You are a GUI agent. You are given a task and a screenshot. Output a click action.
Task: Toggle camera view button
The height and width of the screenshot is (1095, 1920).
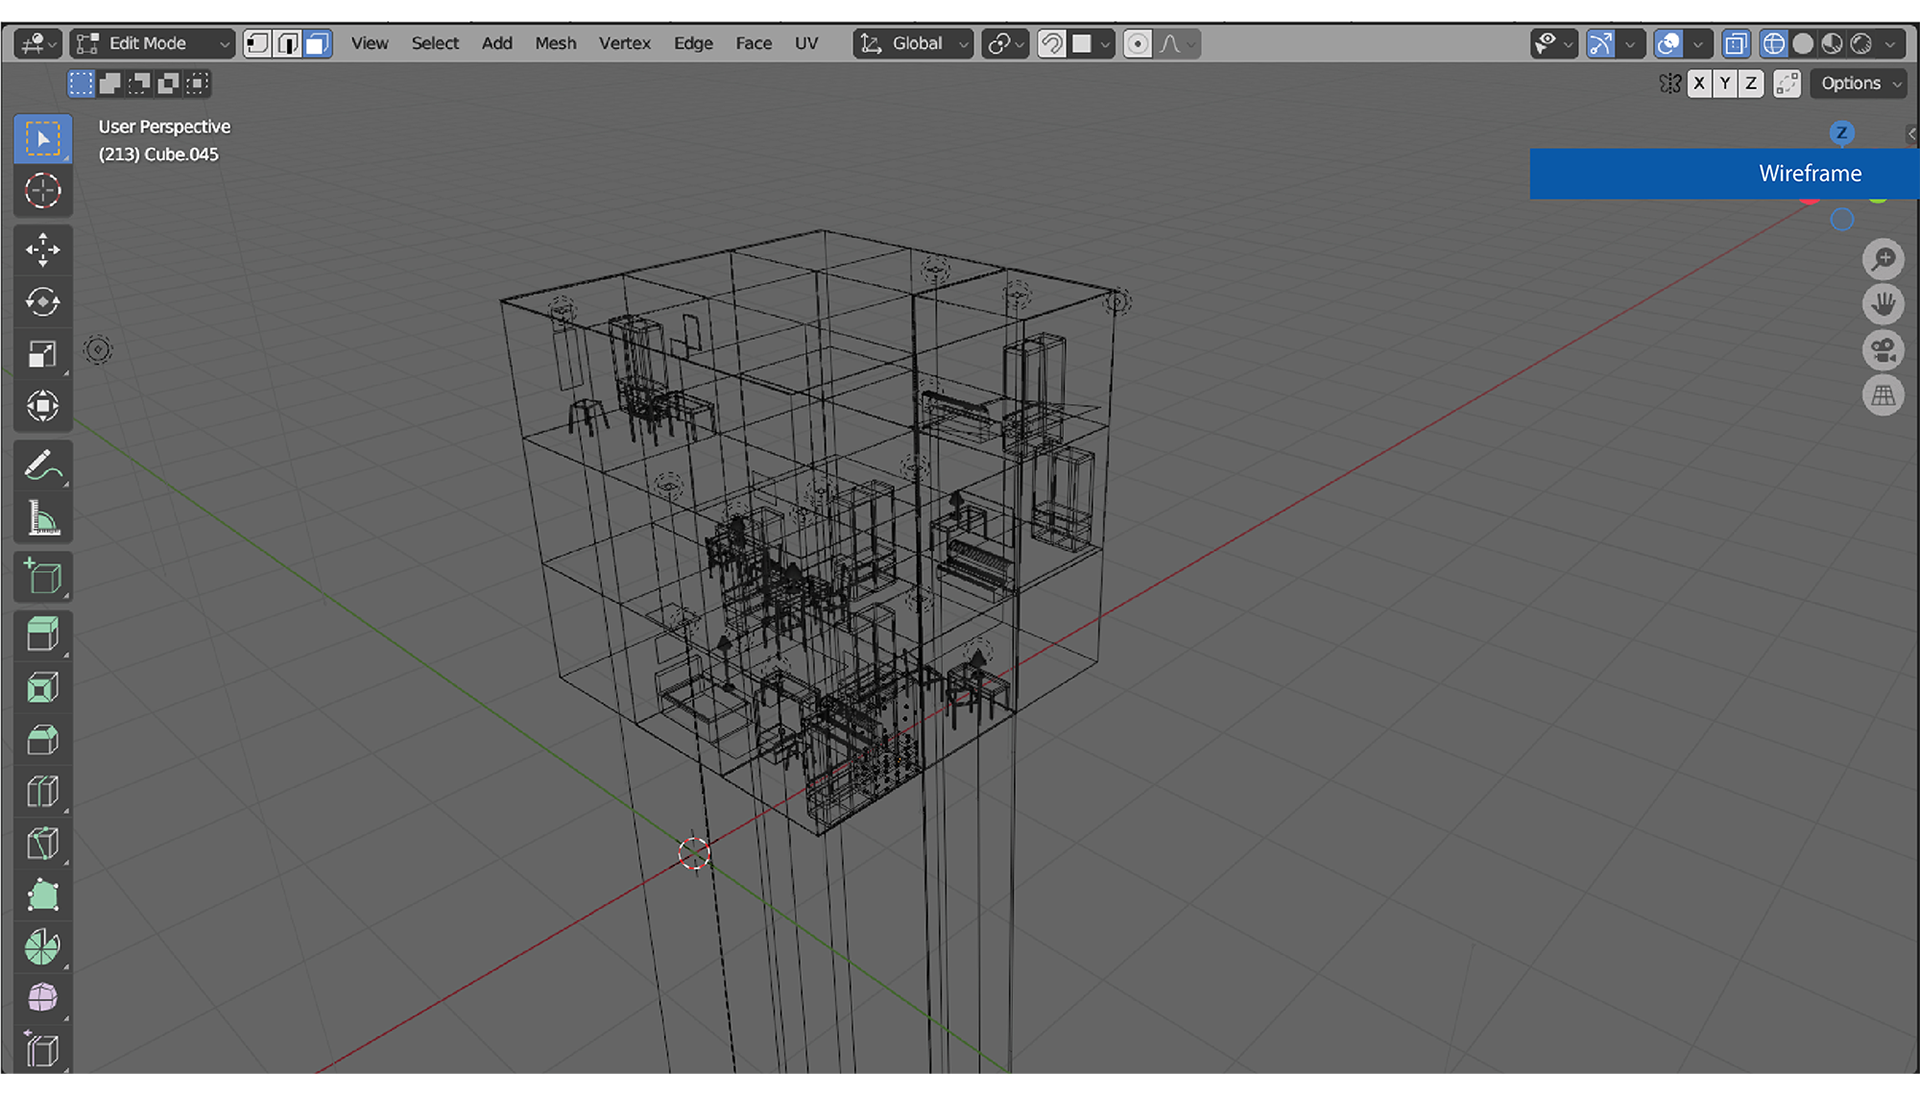(1883, 350)
